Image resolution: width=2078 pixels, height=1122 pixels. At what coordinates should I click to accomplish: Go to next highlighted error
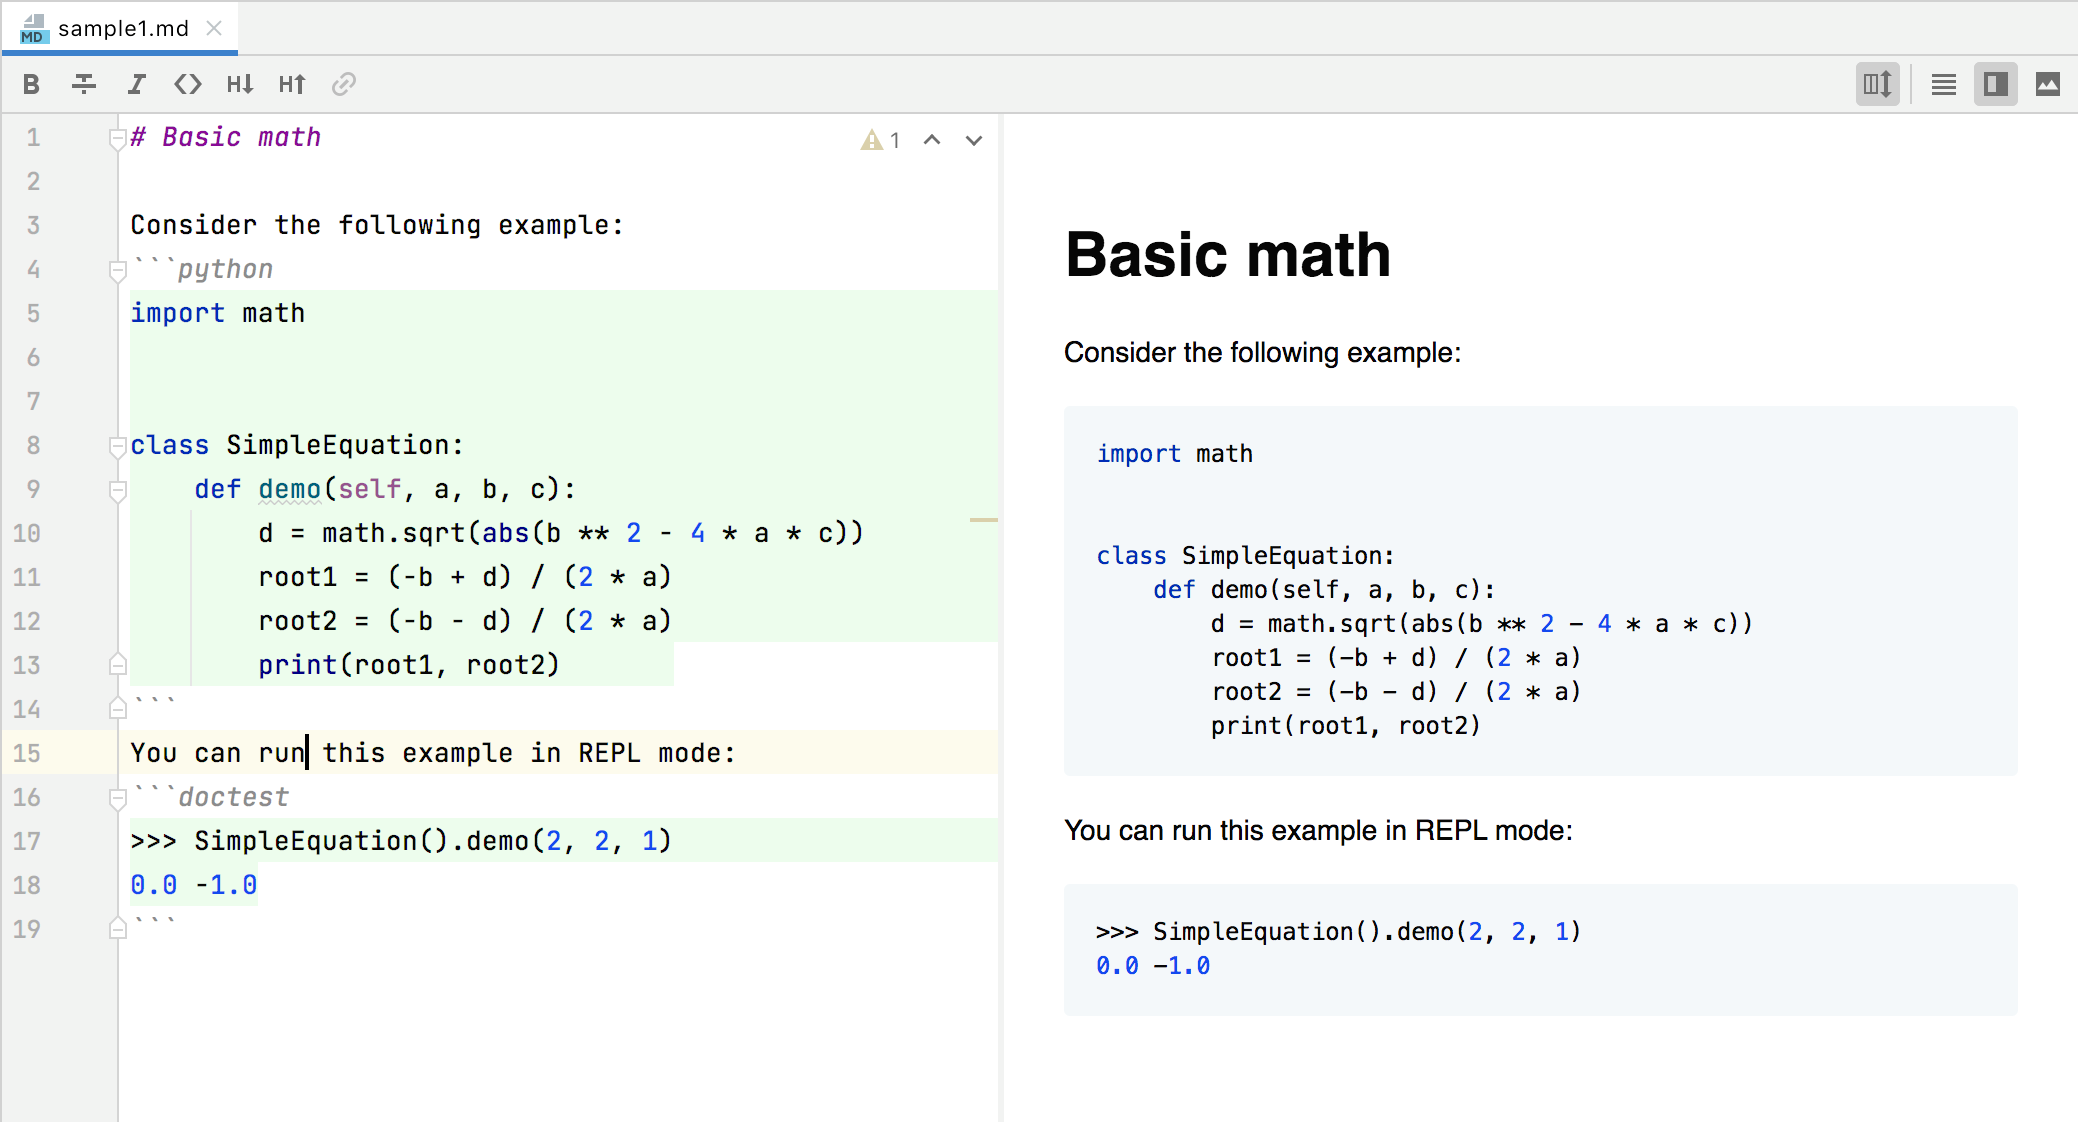pyautogui.click(x=974, y=140)
